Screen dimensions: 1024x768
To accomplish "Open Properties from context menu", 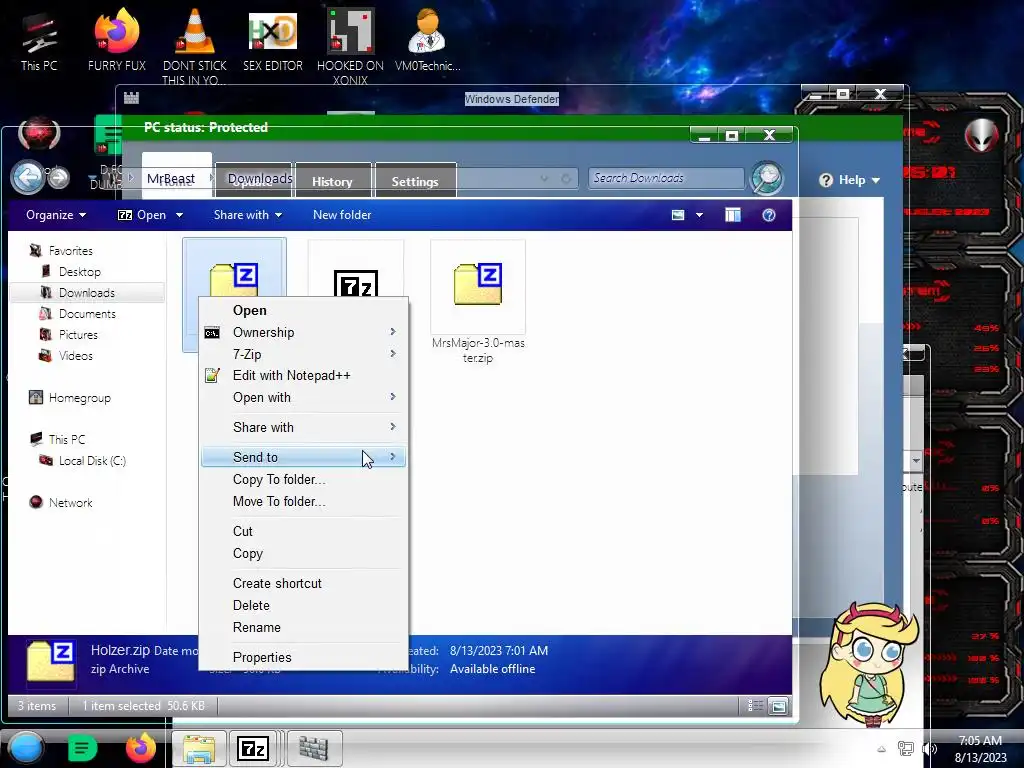I will tap(304, 657).
